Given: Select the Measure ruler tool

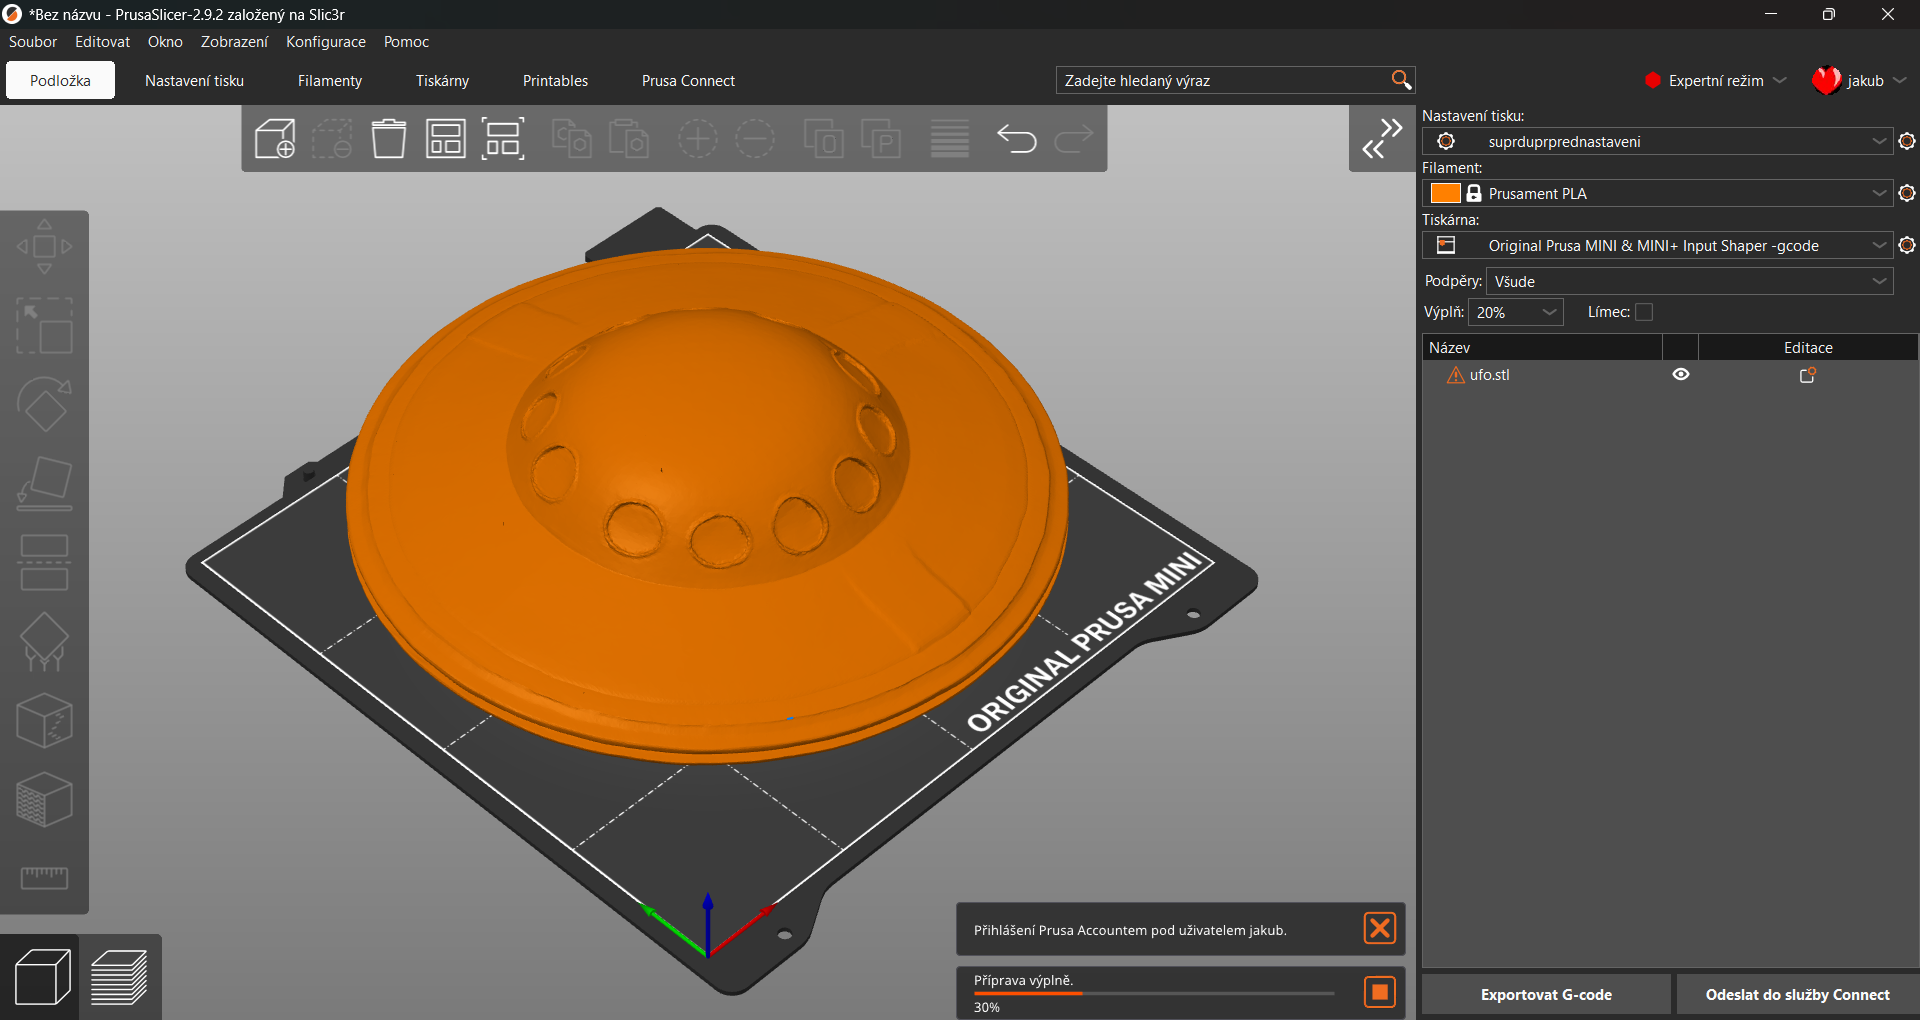Looking at the screenshot, I should pos(44,878).
